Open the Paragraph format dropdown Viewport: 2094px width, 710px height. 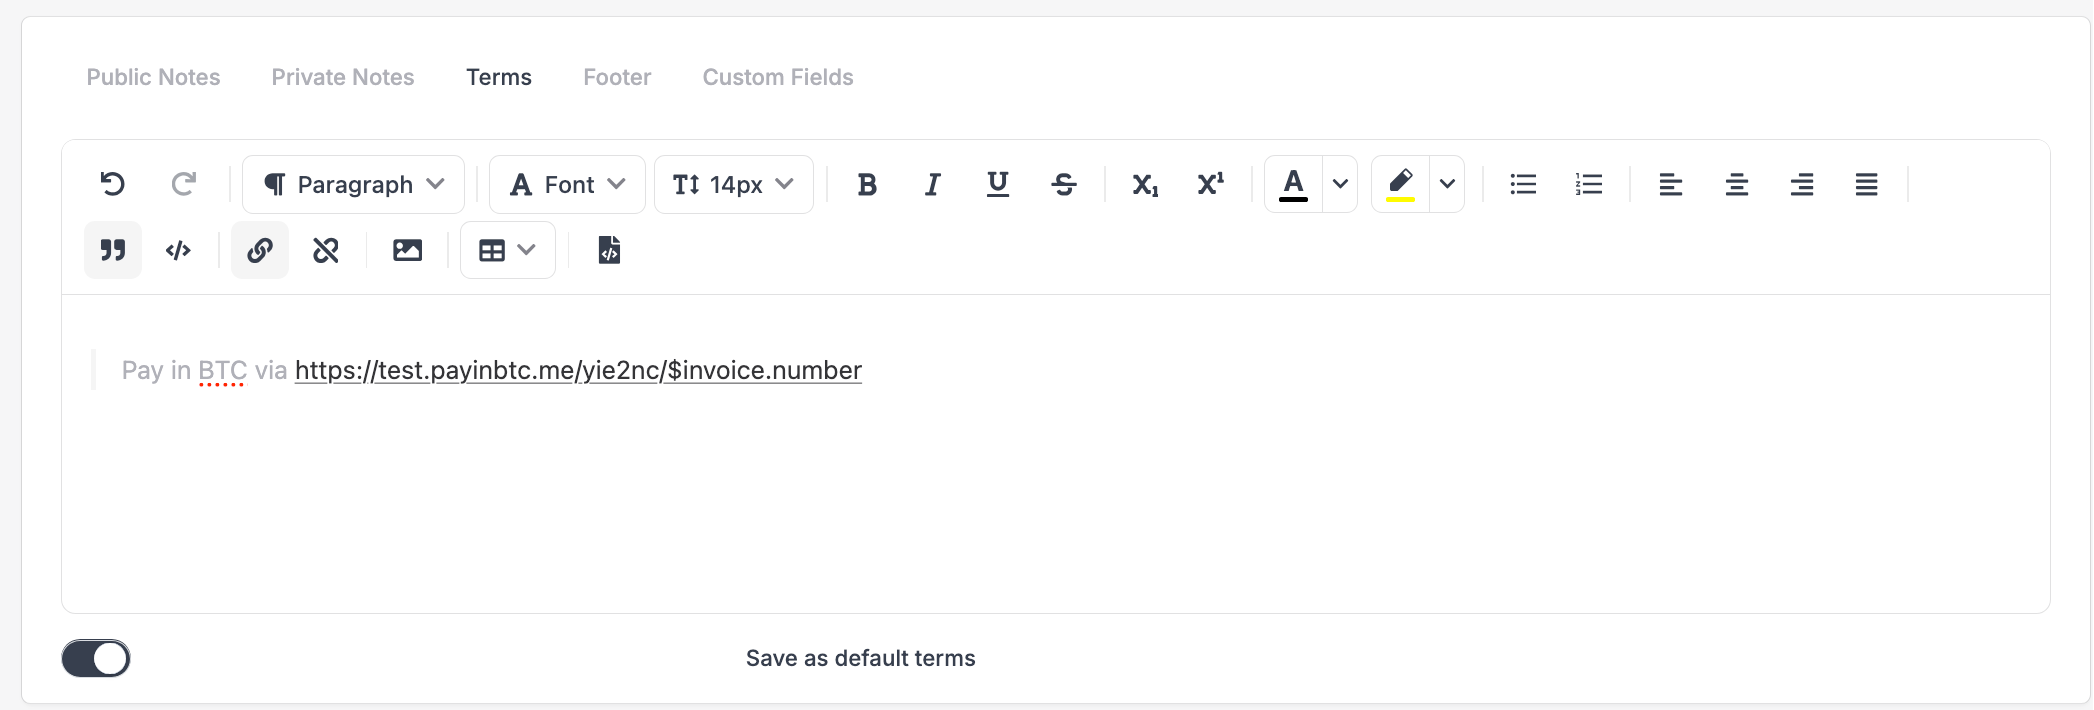pos(354,184)
